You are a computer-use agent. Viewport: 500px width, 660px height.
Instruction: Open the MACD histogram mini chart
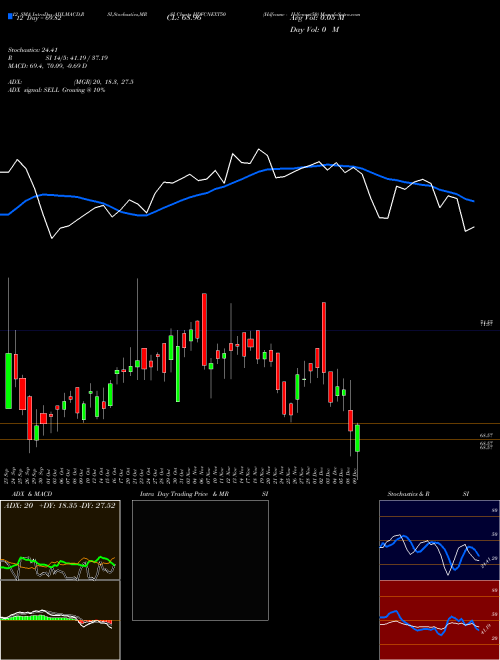pos(60,620)
